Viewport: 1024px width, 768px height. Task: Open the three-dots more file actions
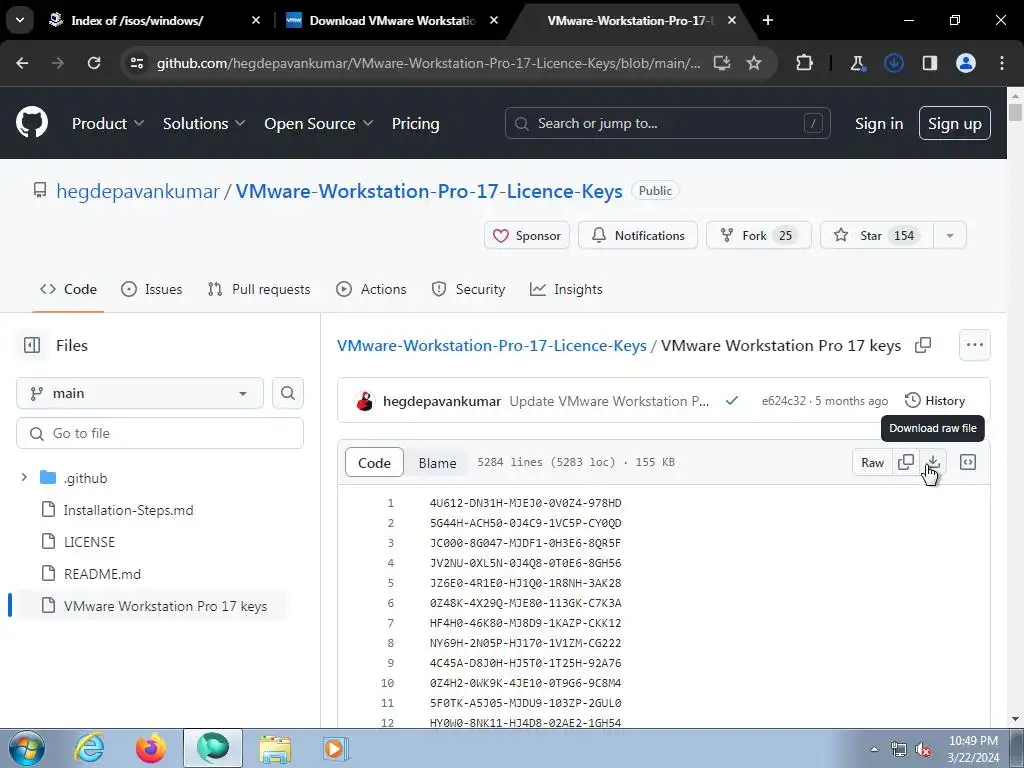pos(974,345)
